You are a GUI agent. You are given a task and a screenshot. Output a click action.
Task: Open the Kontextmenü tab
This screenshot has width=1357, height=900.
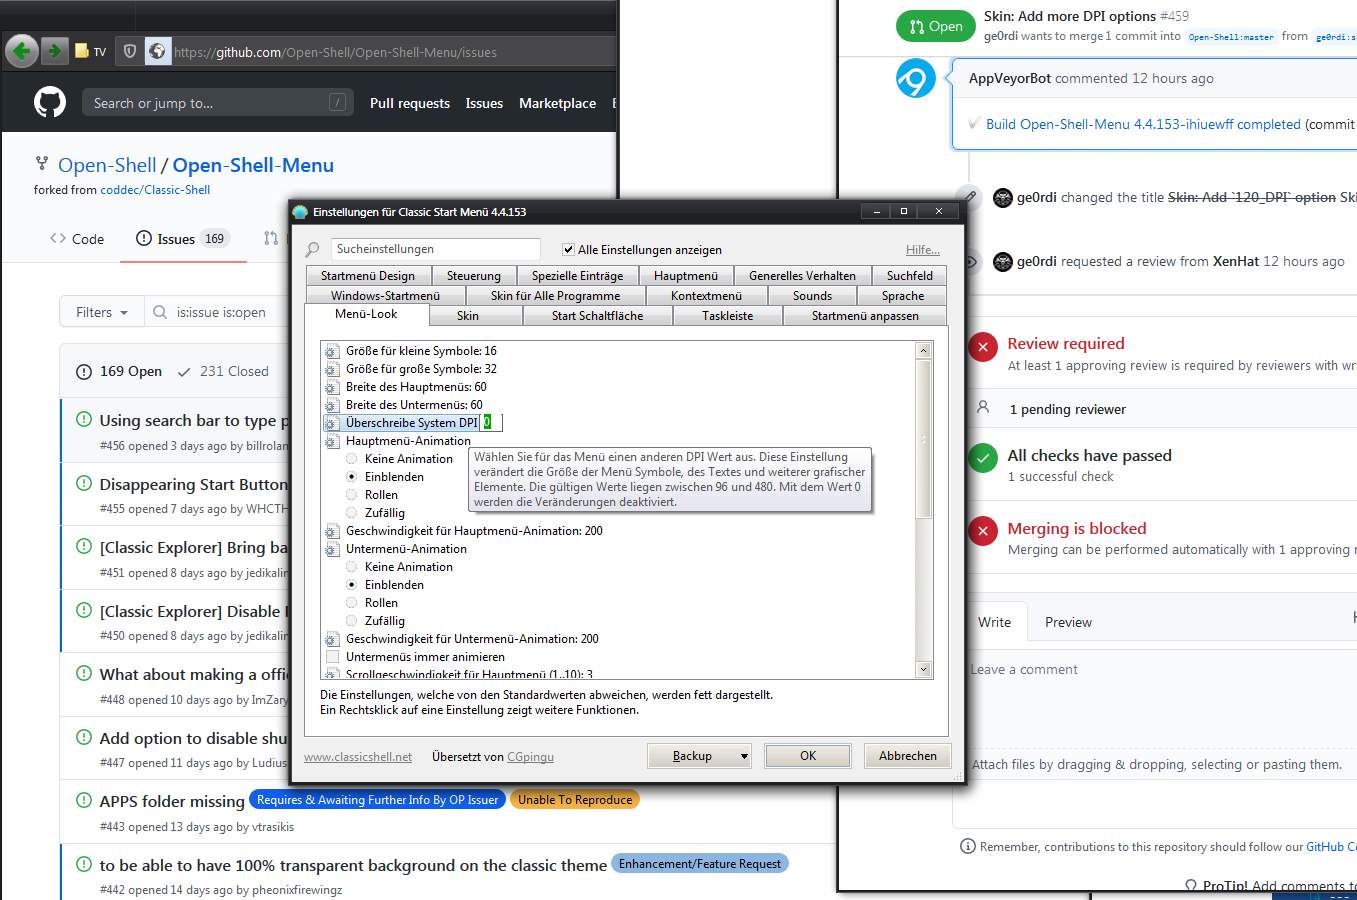click(x=707, y=296)
